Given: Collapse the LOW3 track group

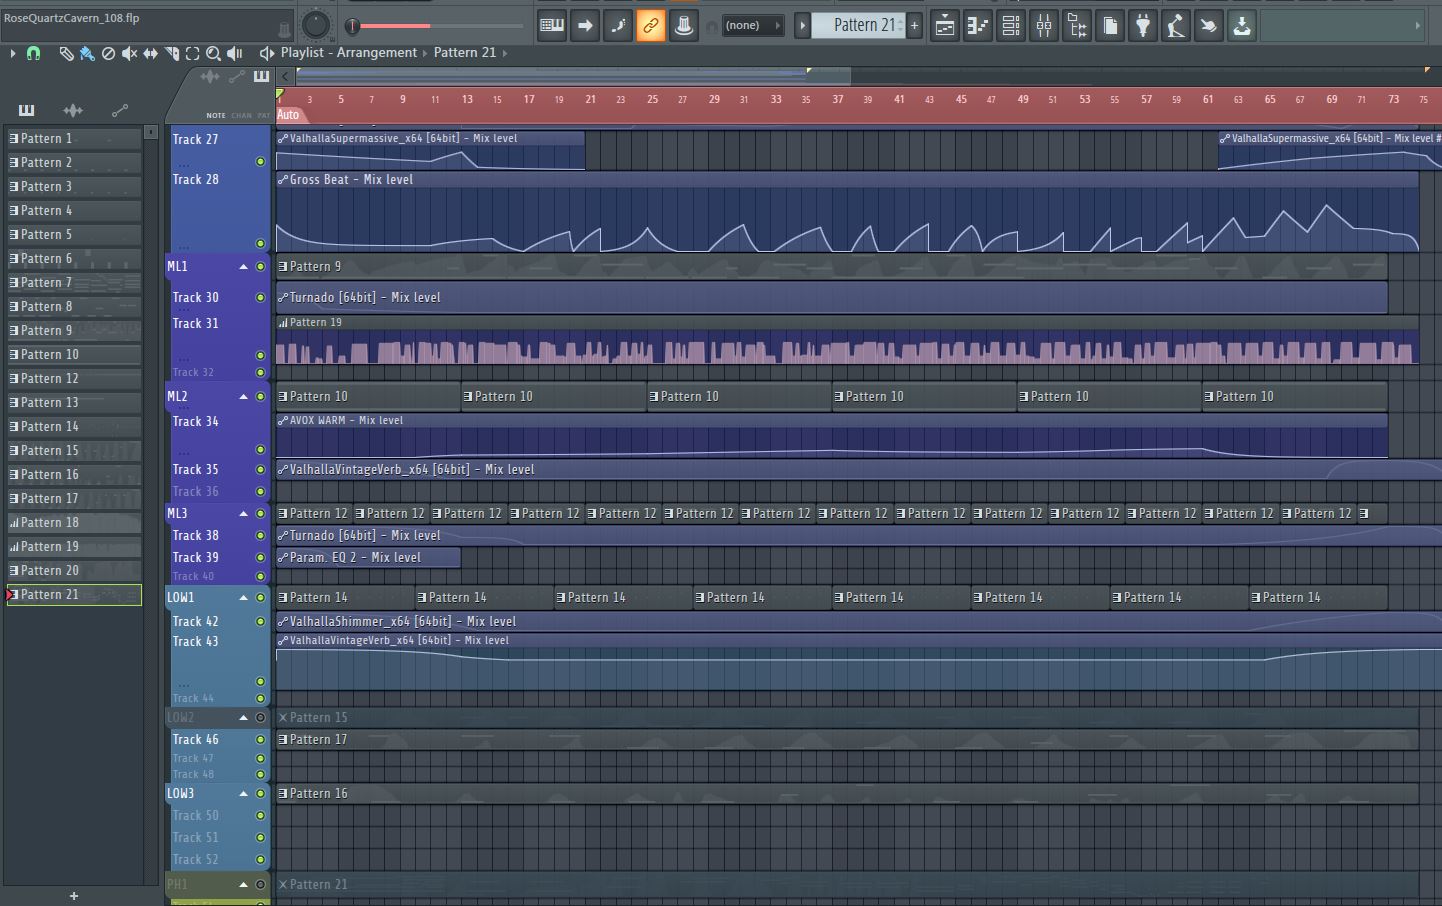Looking at the screenshot, I should click(x=243, y=794).
